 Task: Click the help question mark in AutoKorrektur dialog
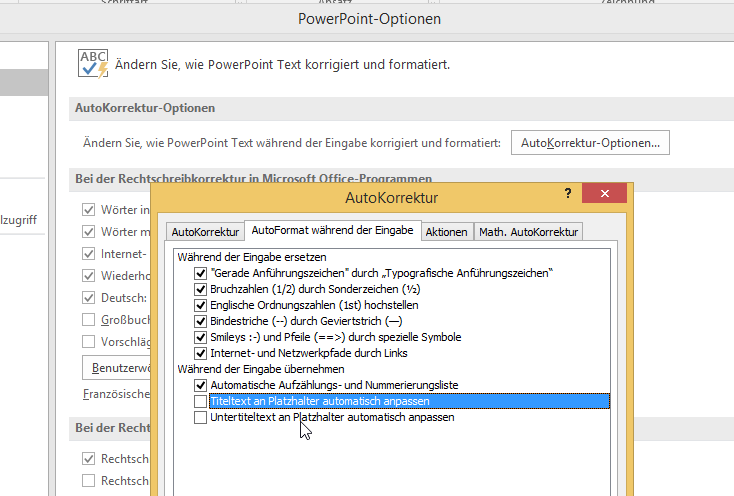[x=568, y=193]
